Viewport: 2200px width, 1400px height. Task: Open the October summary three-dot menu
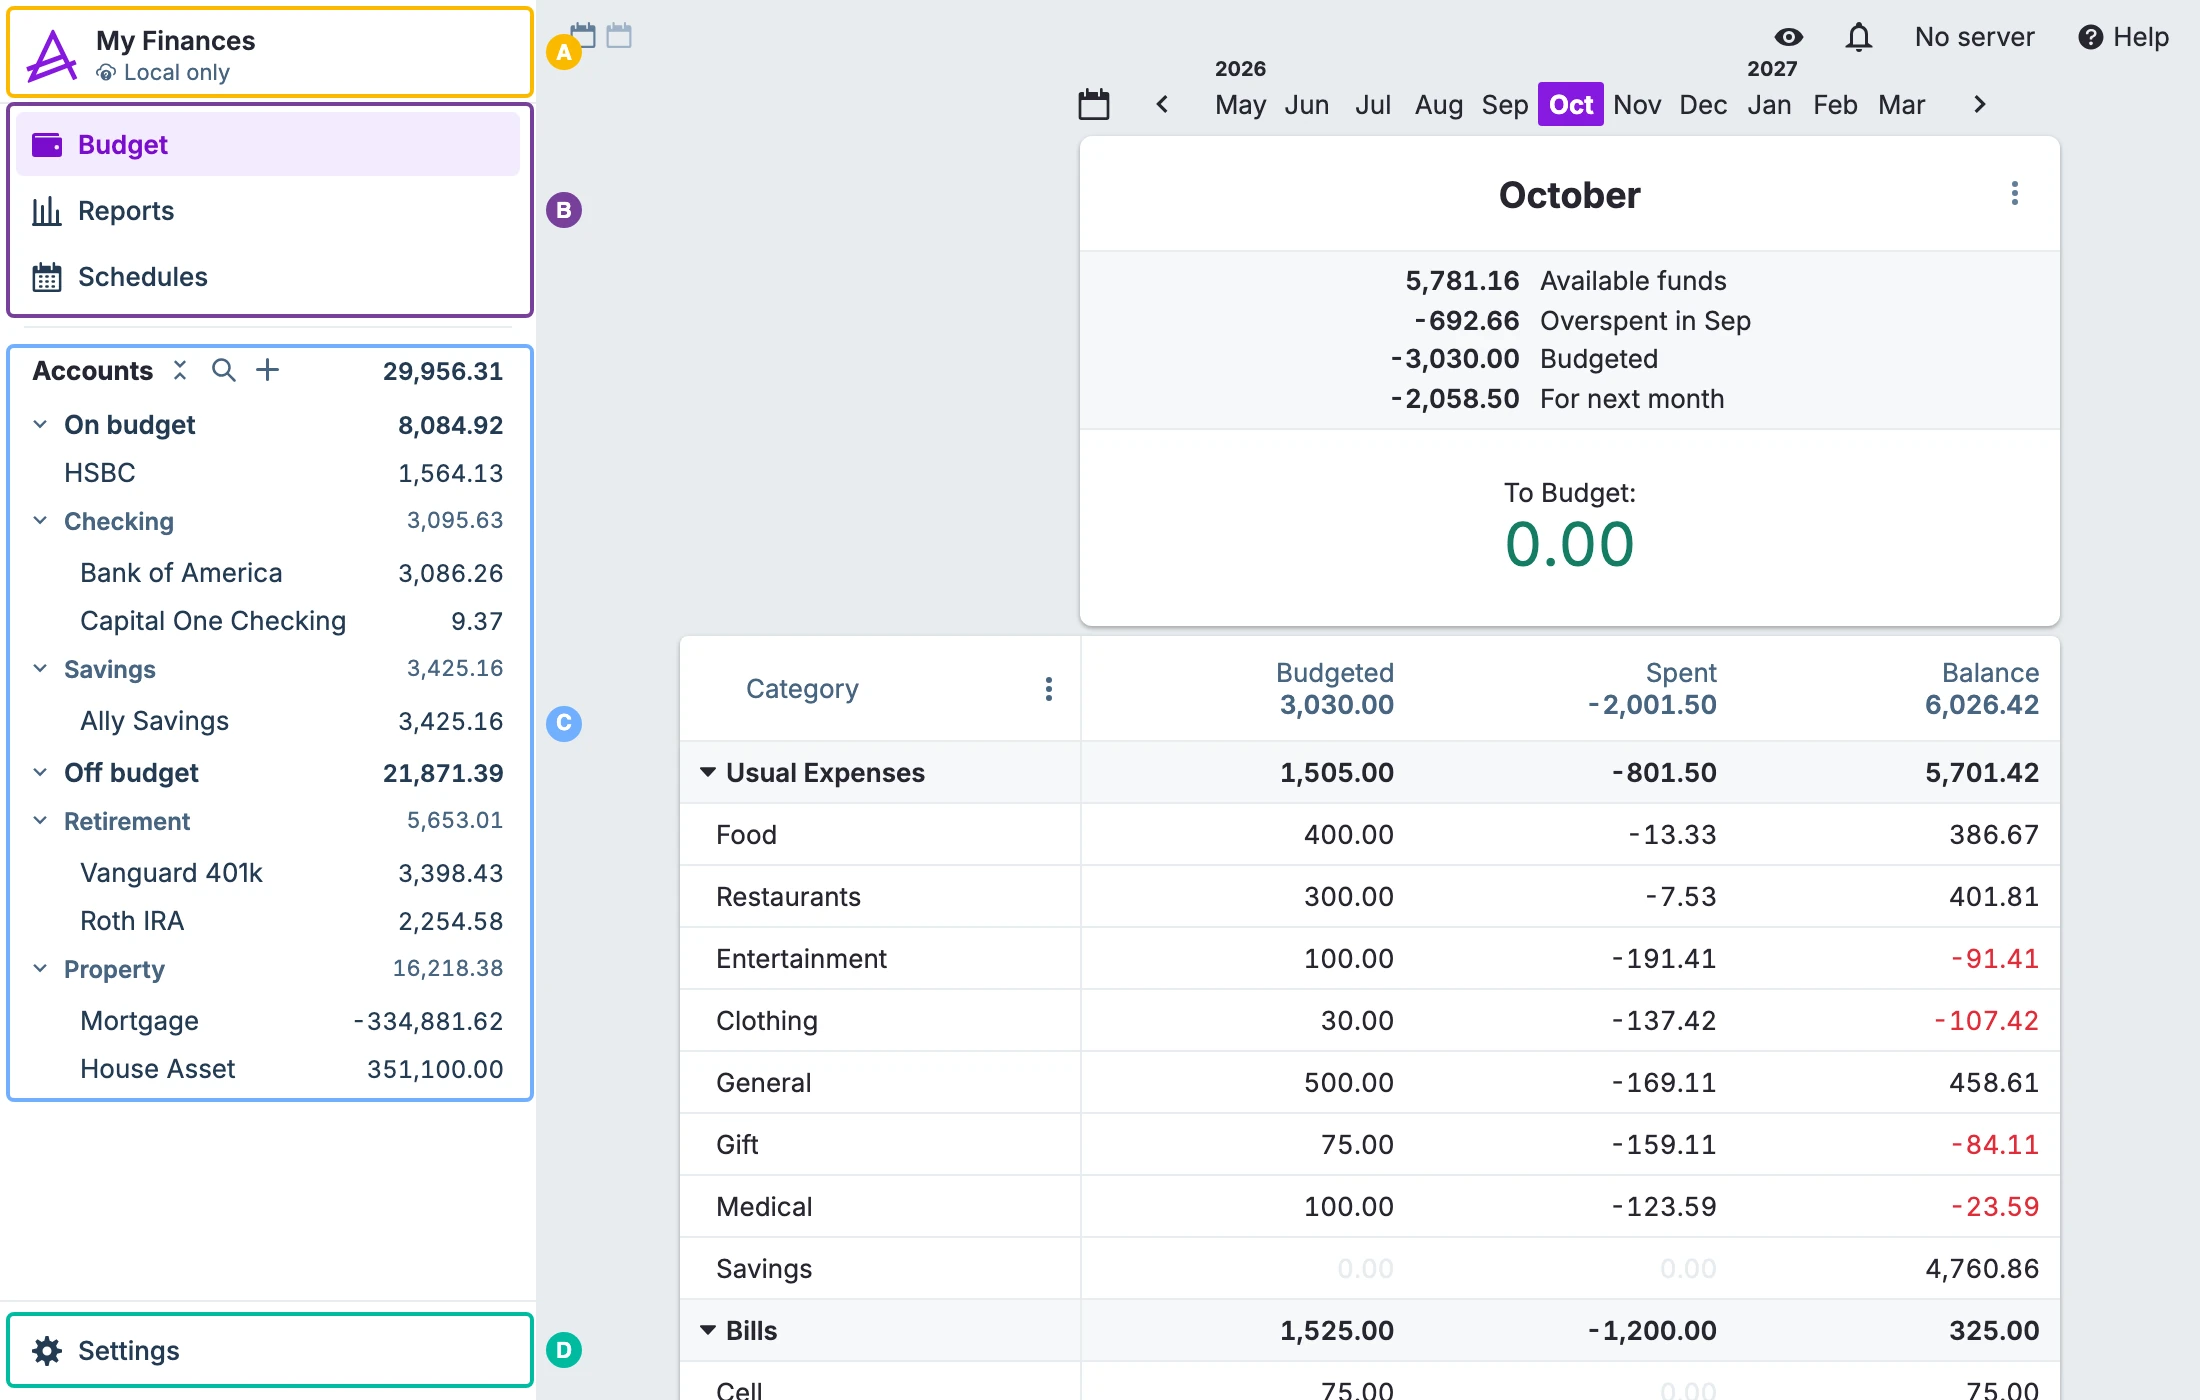coord(2015,193)
